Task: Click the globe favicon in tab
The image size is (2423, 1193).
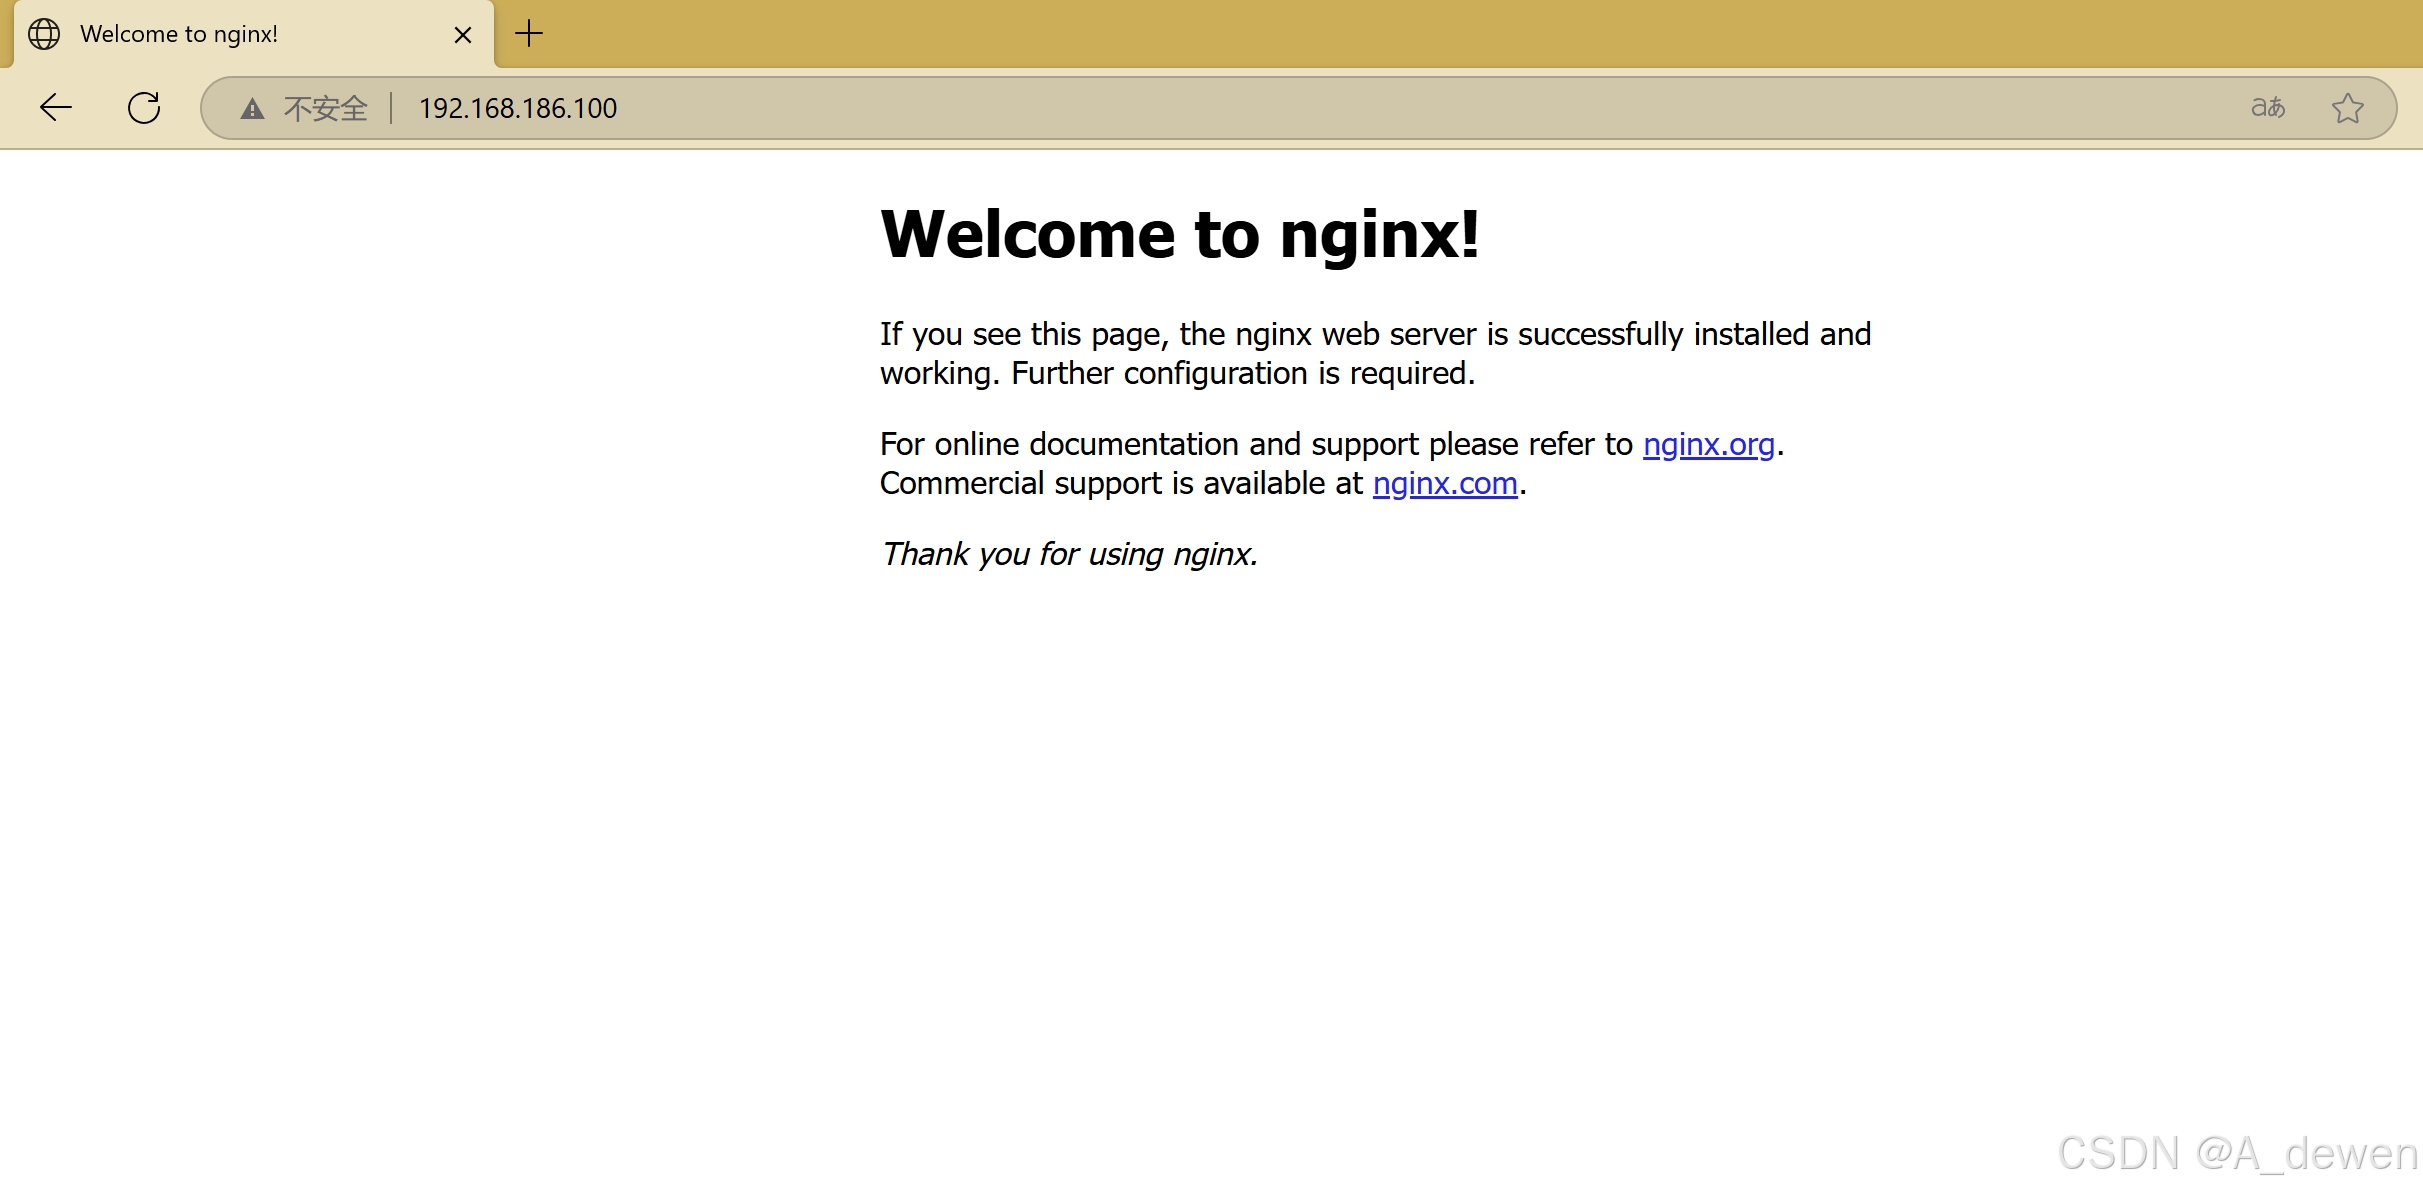Action: [44, 34]
